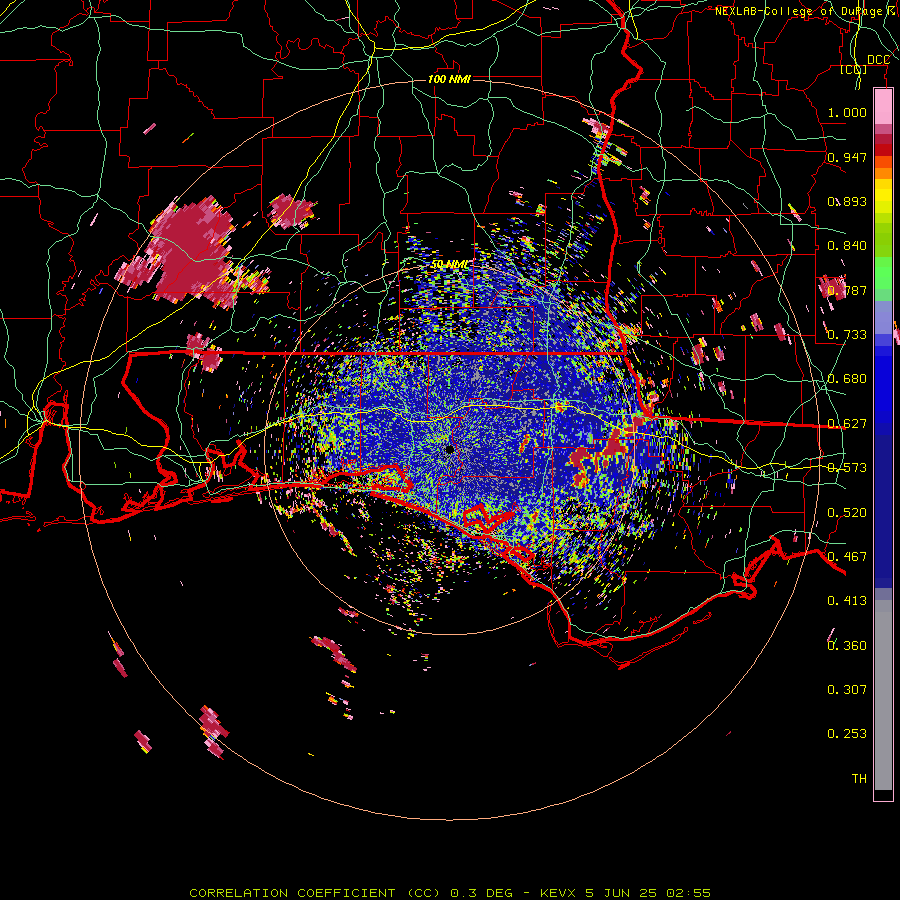Click the 0.947 scale value
This screenshot has width=900, height=900.
pos(847,157)
